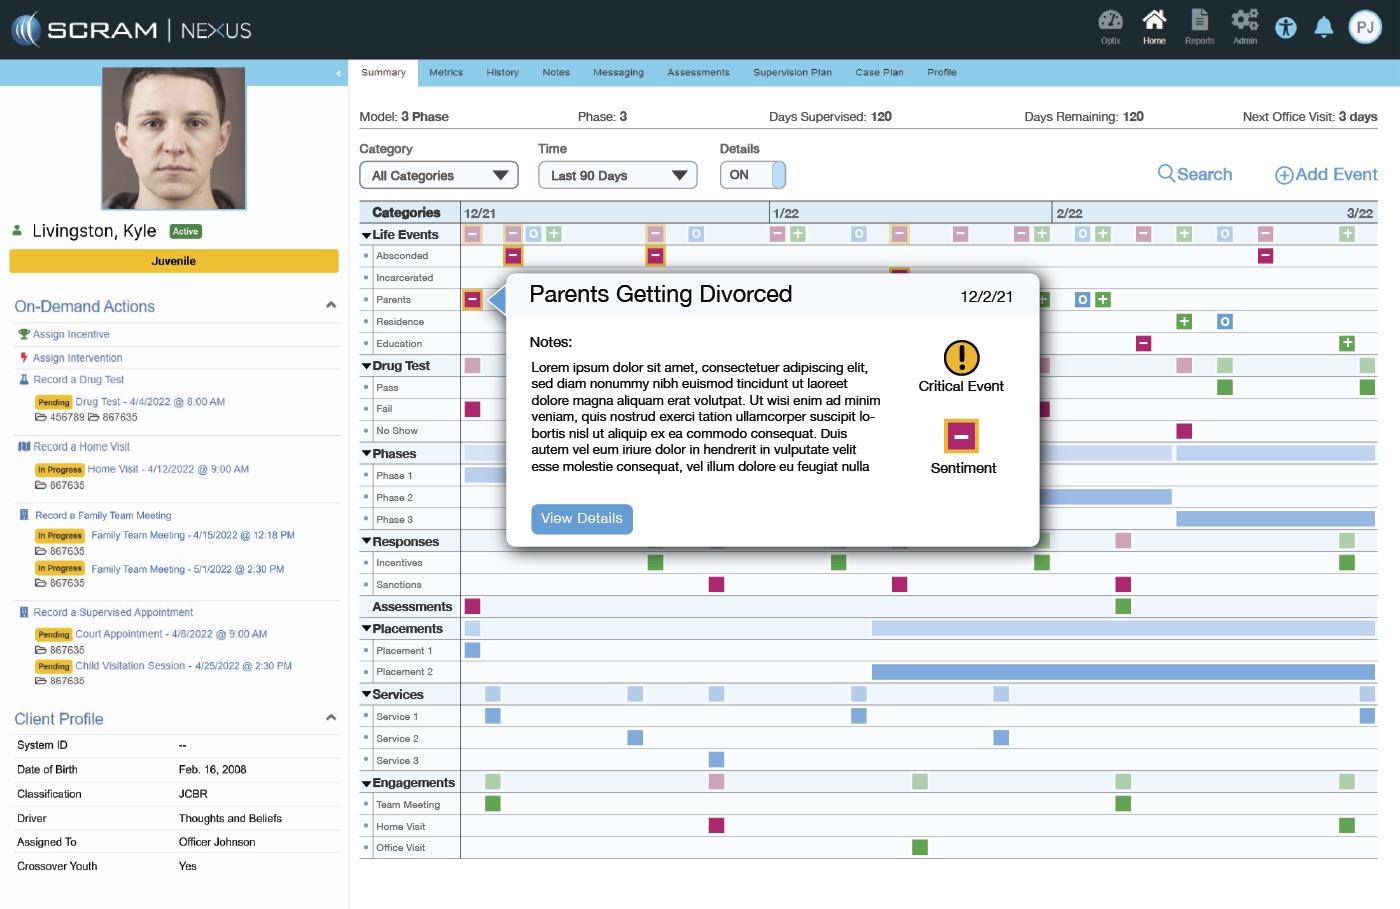Image resolution: width=1400 pixels, height=909 pixels.
Task: Open notifications bell
Action: tap(1323, 28)
